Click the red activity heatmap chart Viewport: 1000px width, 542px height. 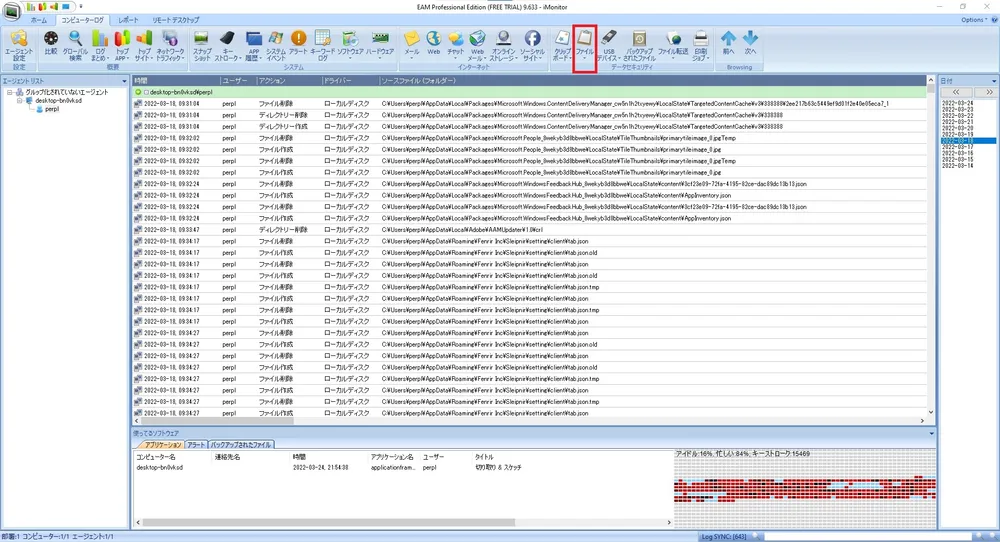(x=805, y=491)
